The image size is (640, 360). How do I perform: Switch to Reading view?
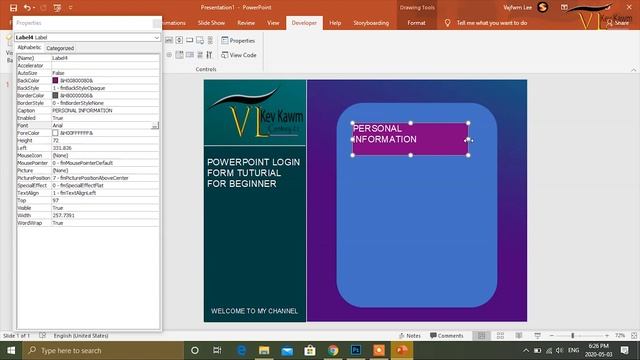pos(519,336)
